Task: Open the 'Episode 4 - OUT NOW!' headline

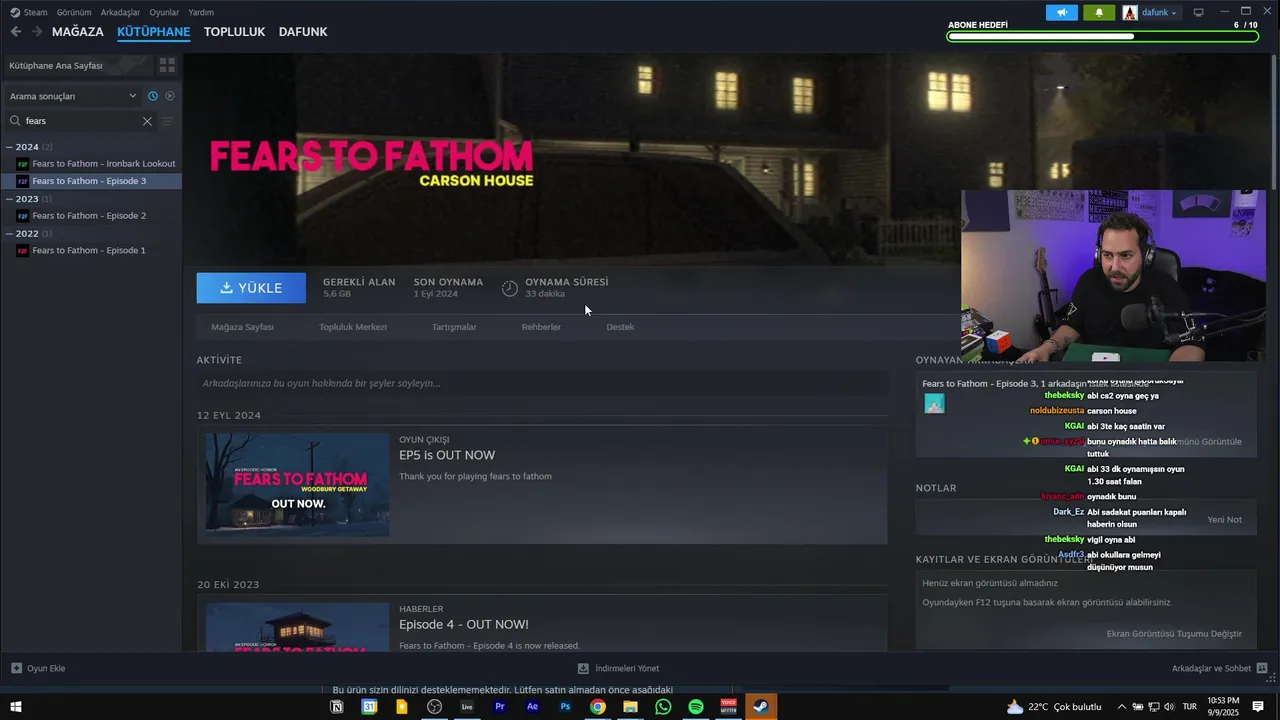Action: click(x=464, y=624)
